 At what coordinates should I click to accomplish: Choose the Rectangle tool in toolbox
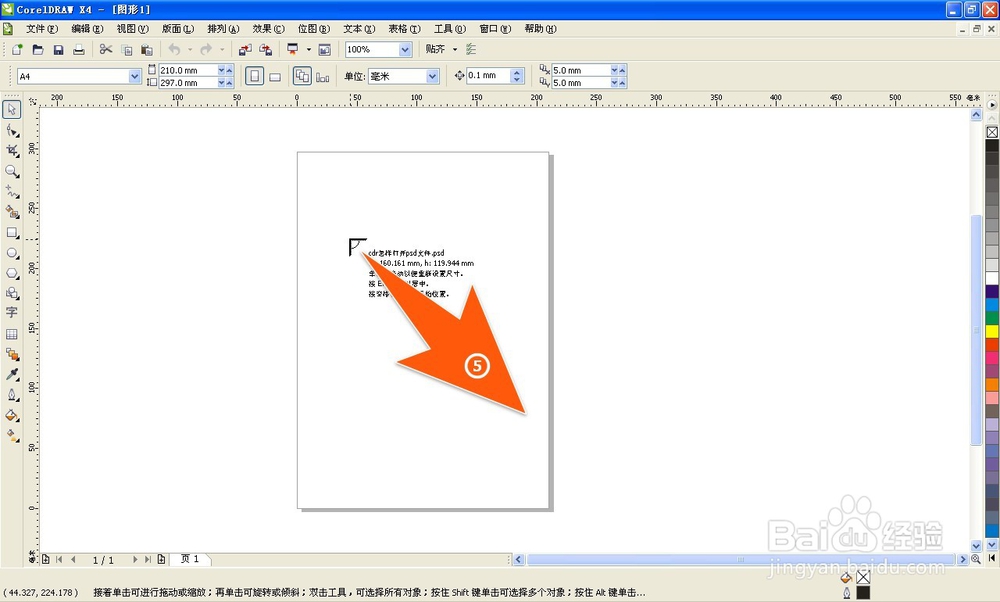12,232
